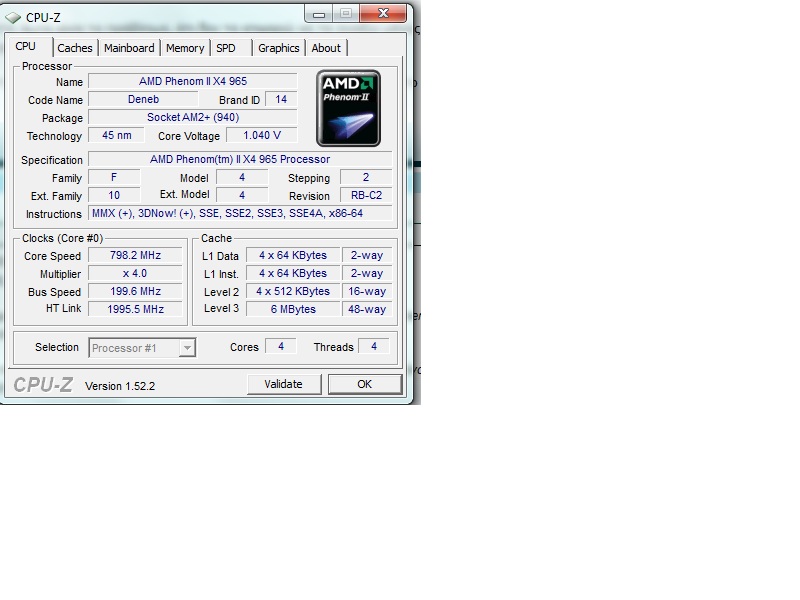Open the Graphics tab
800x600 pixels.
point(279,48)
